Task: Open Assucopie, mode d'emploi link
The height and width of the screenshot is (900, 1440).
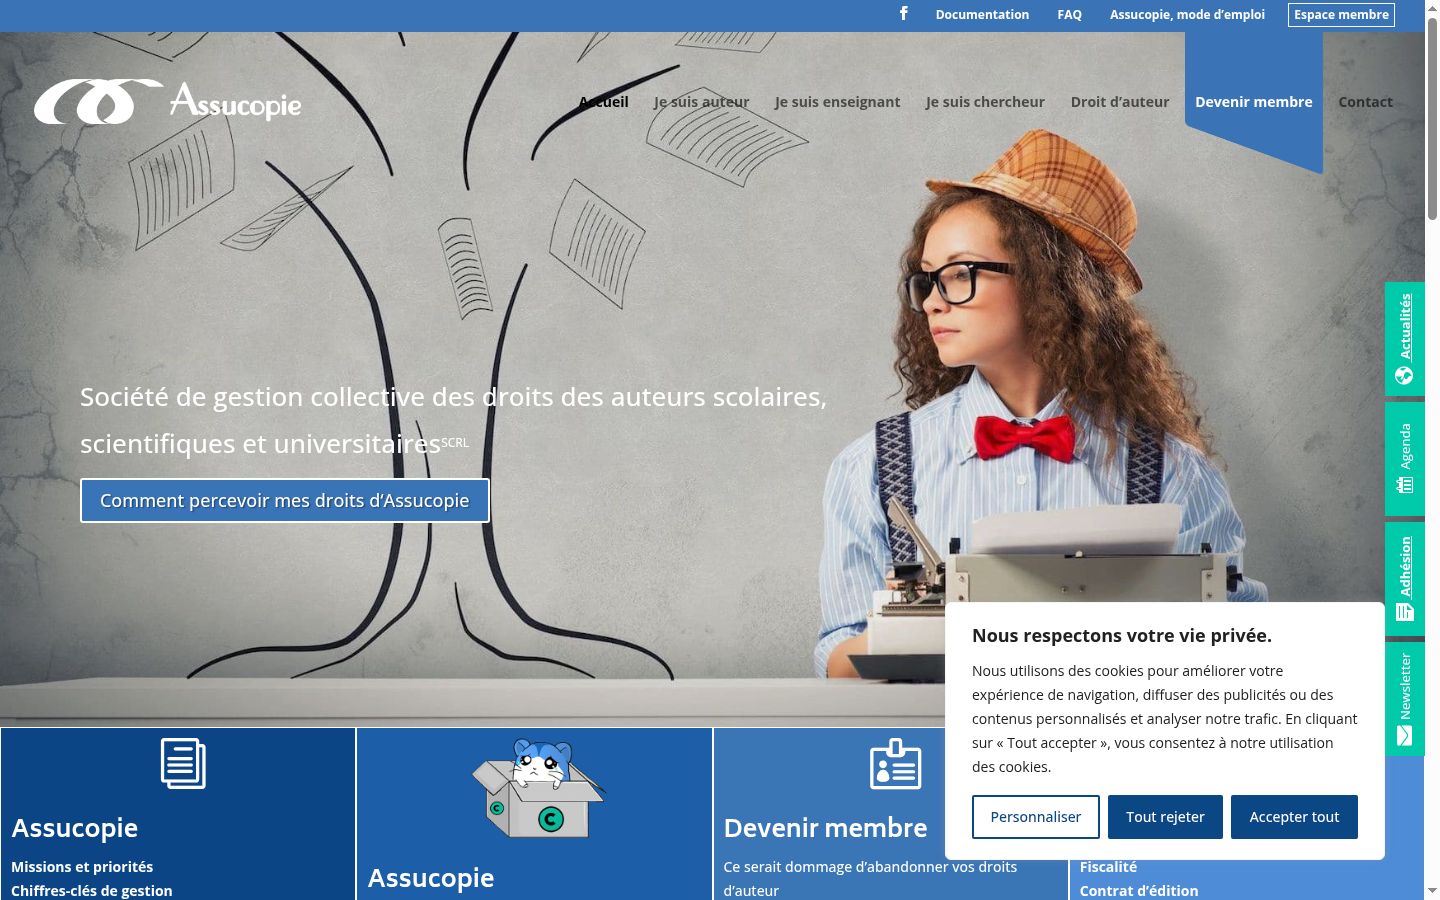Action: (x=1187, y=15)
